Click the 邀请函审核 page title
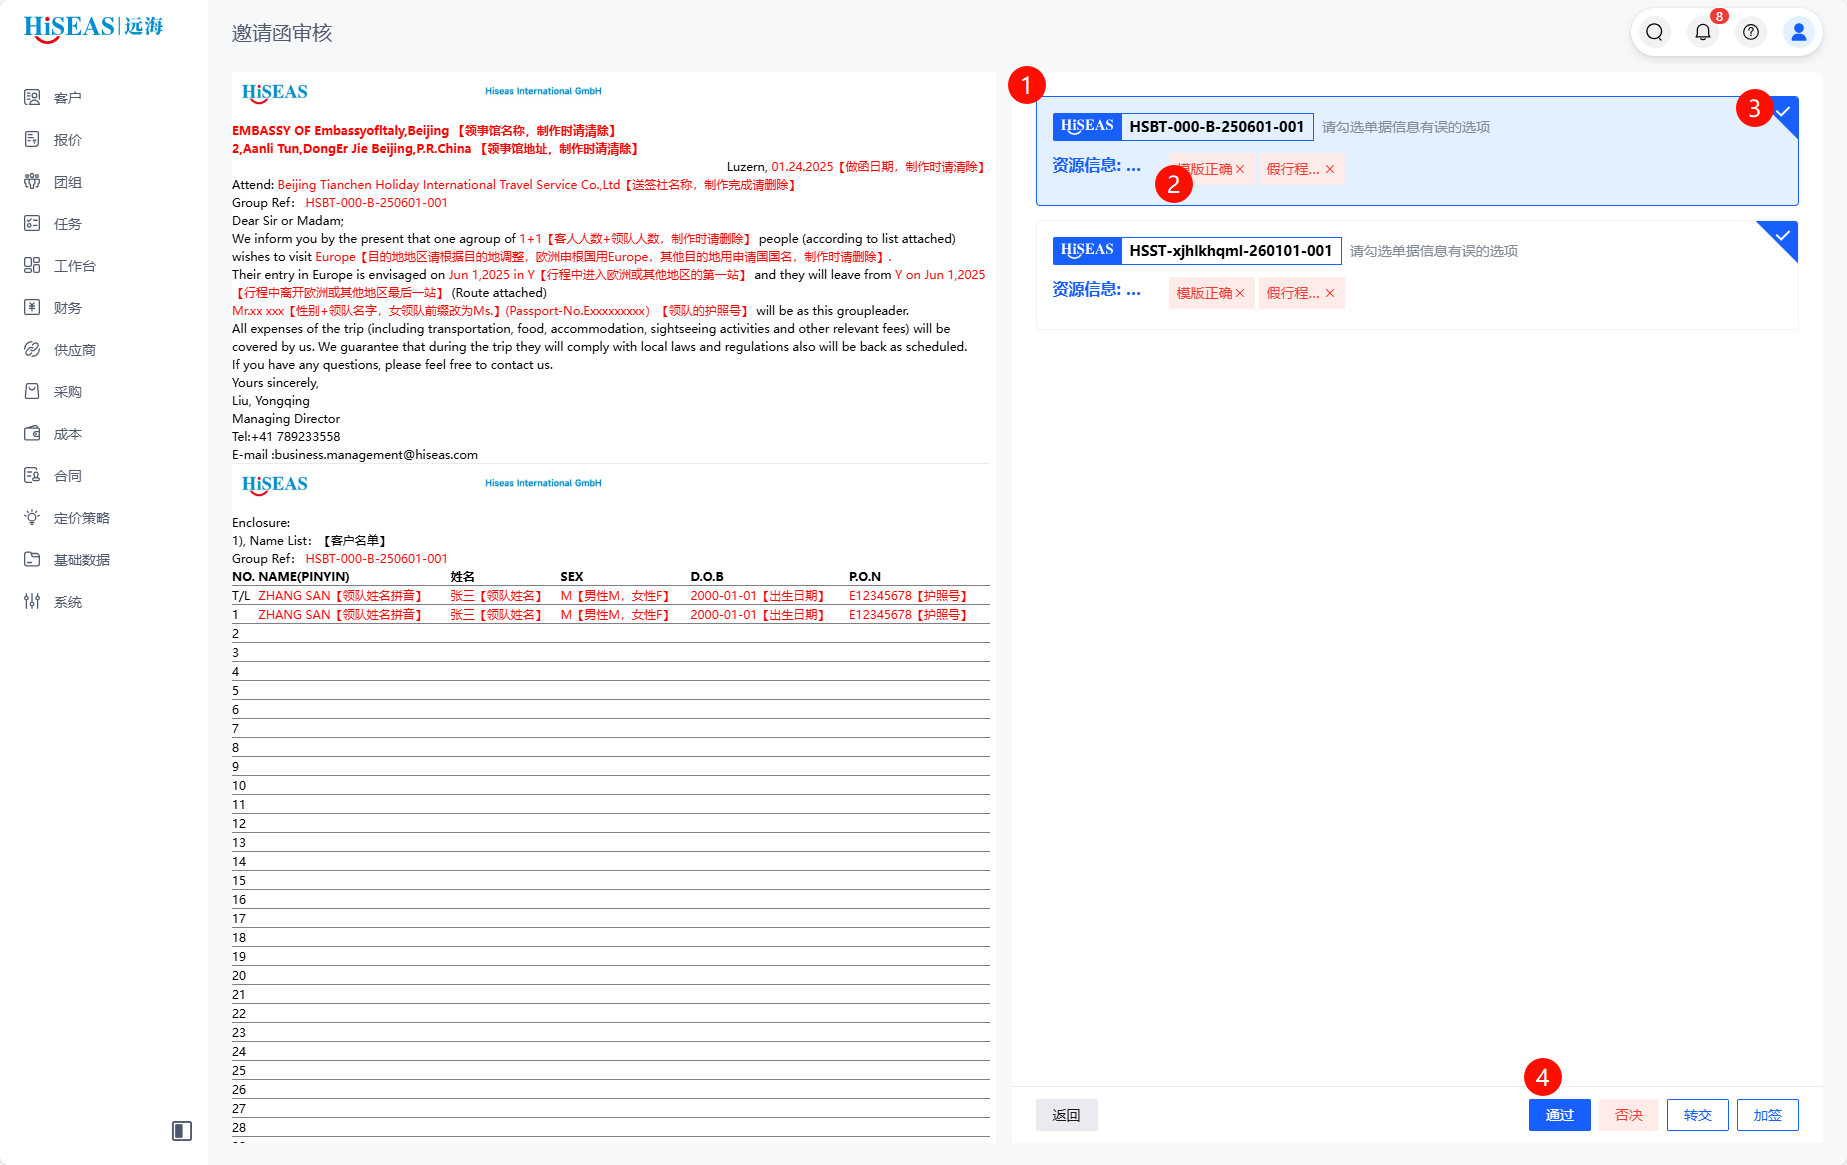The height and width of the screenshot is (1165, 1847). [x=282, y=33]
